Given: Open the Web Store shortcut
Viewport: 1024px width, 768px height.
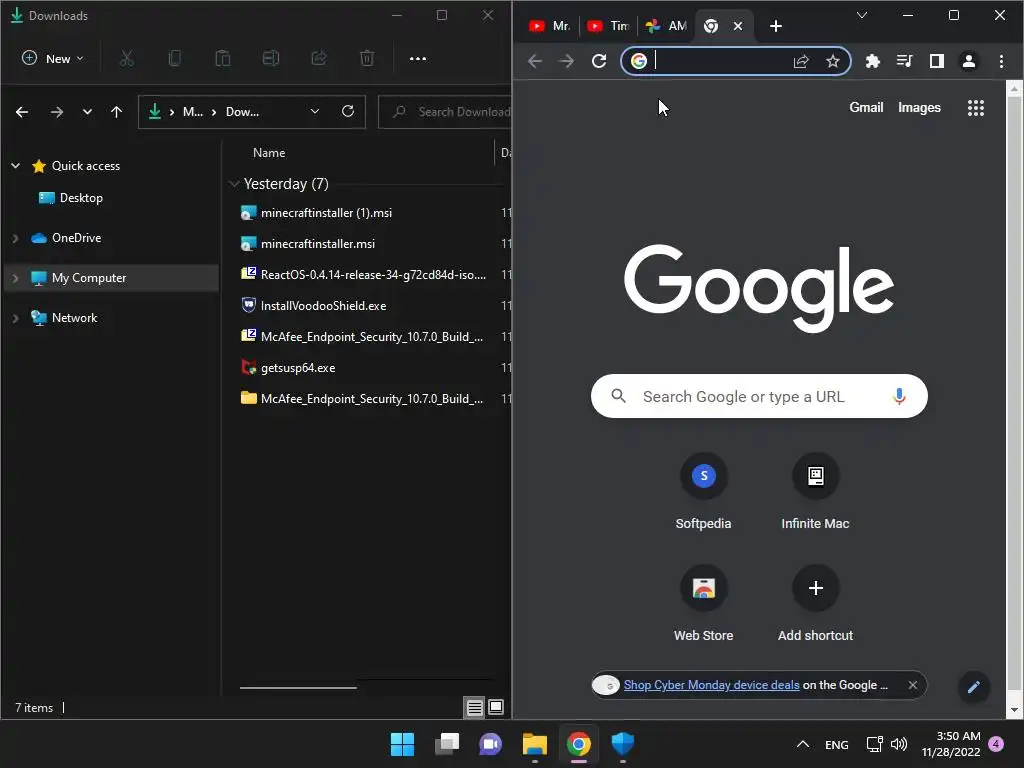Looking at the screenshot, I should click(703, 604).
